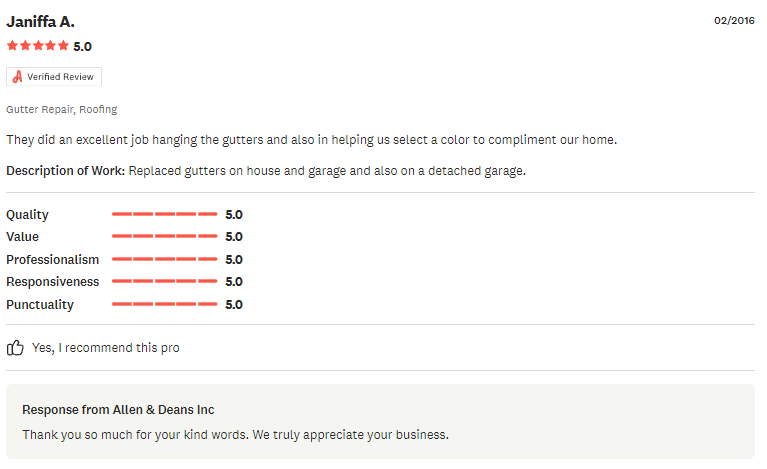Image resolution: width=767 pixels, height=469 pixels.
Task: Click the thumbs-up recommend icon
Action: click(15, 348)
